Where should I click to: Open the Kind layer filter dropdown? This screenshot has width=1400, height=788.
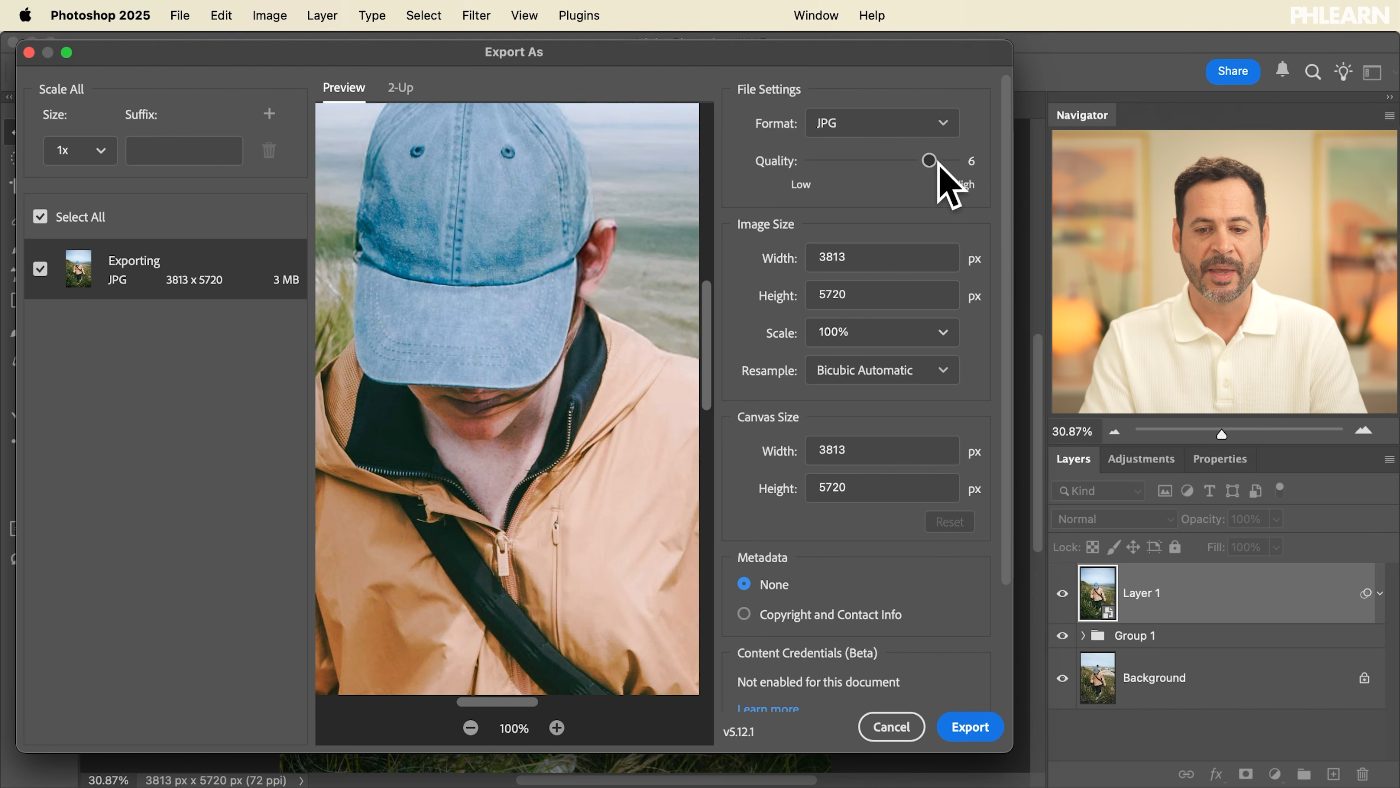click(x=1098, y=491)
